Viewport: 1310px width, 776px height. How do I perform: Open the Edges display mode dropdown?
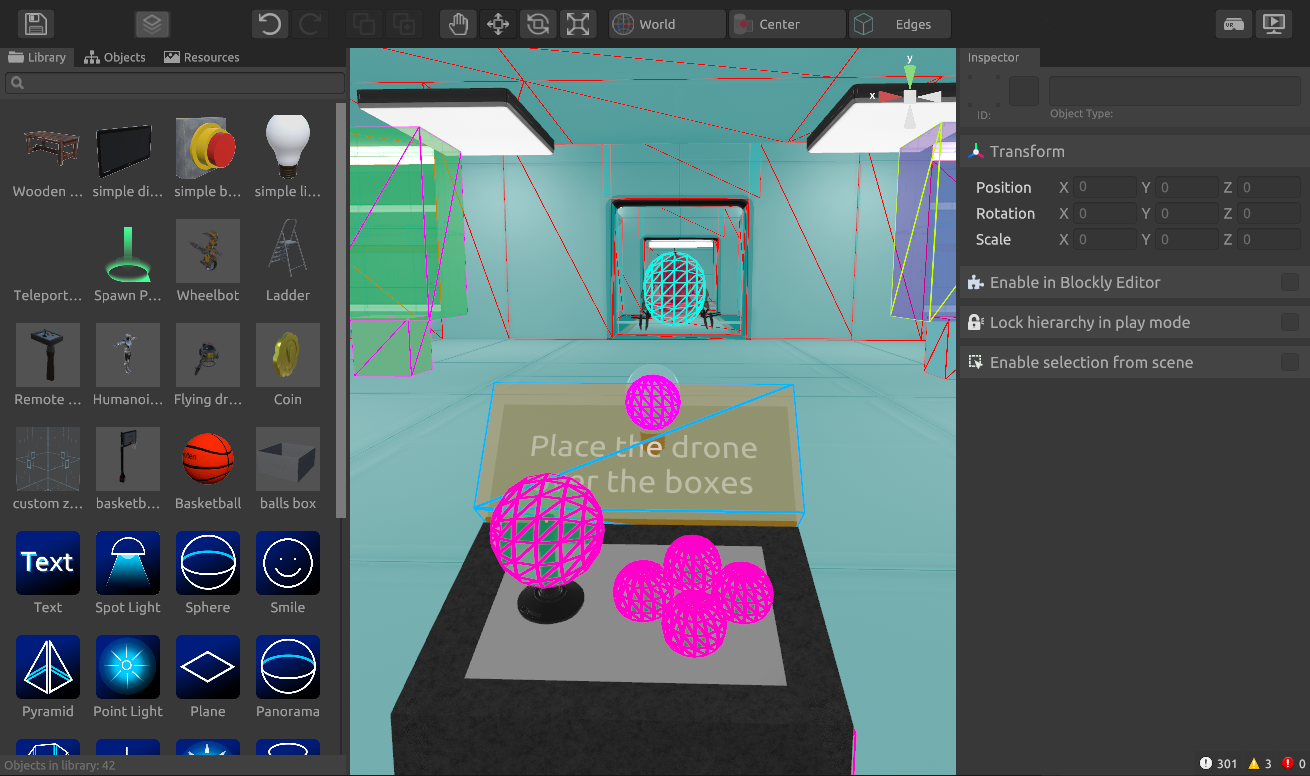coord(900,24)
